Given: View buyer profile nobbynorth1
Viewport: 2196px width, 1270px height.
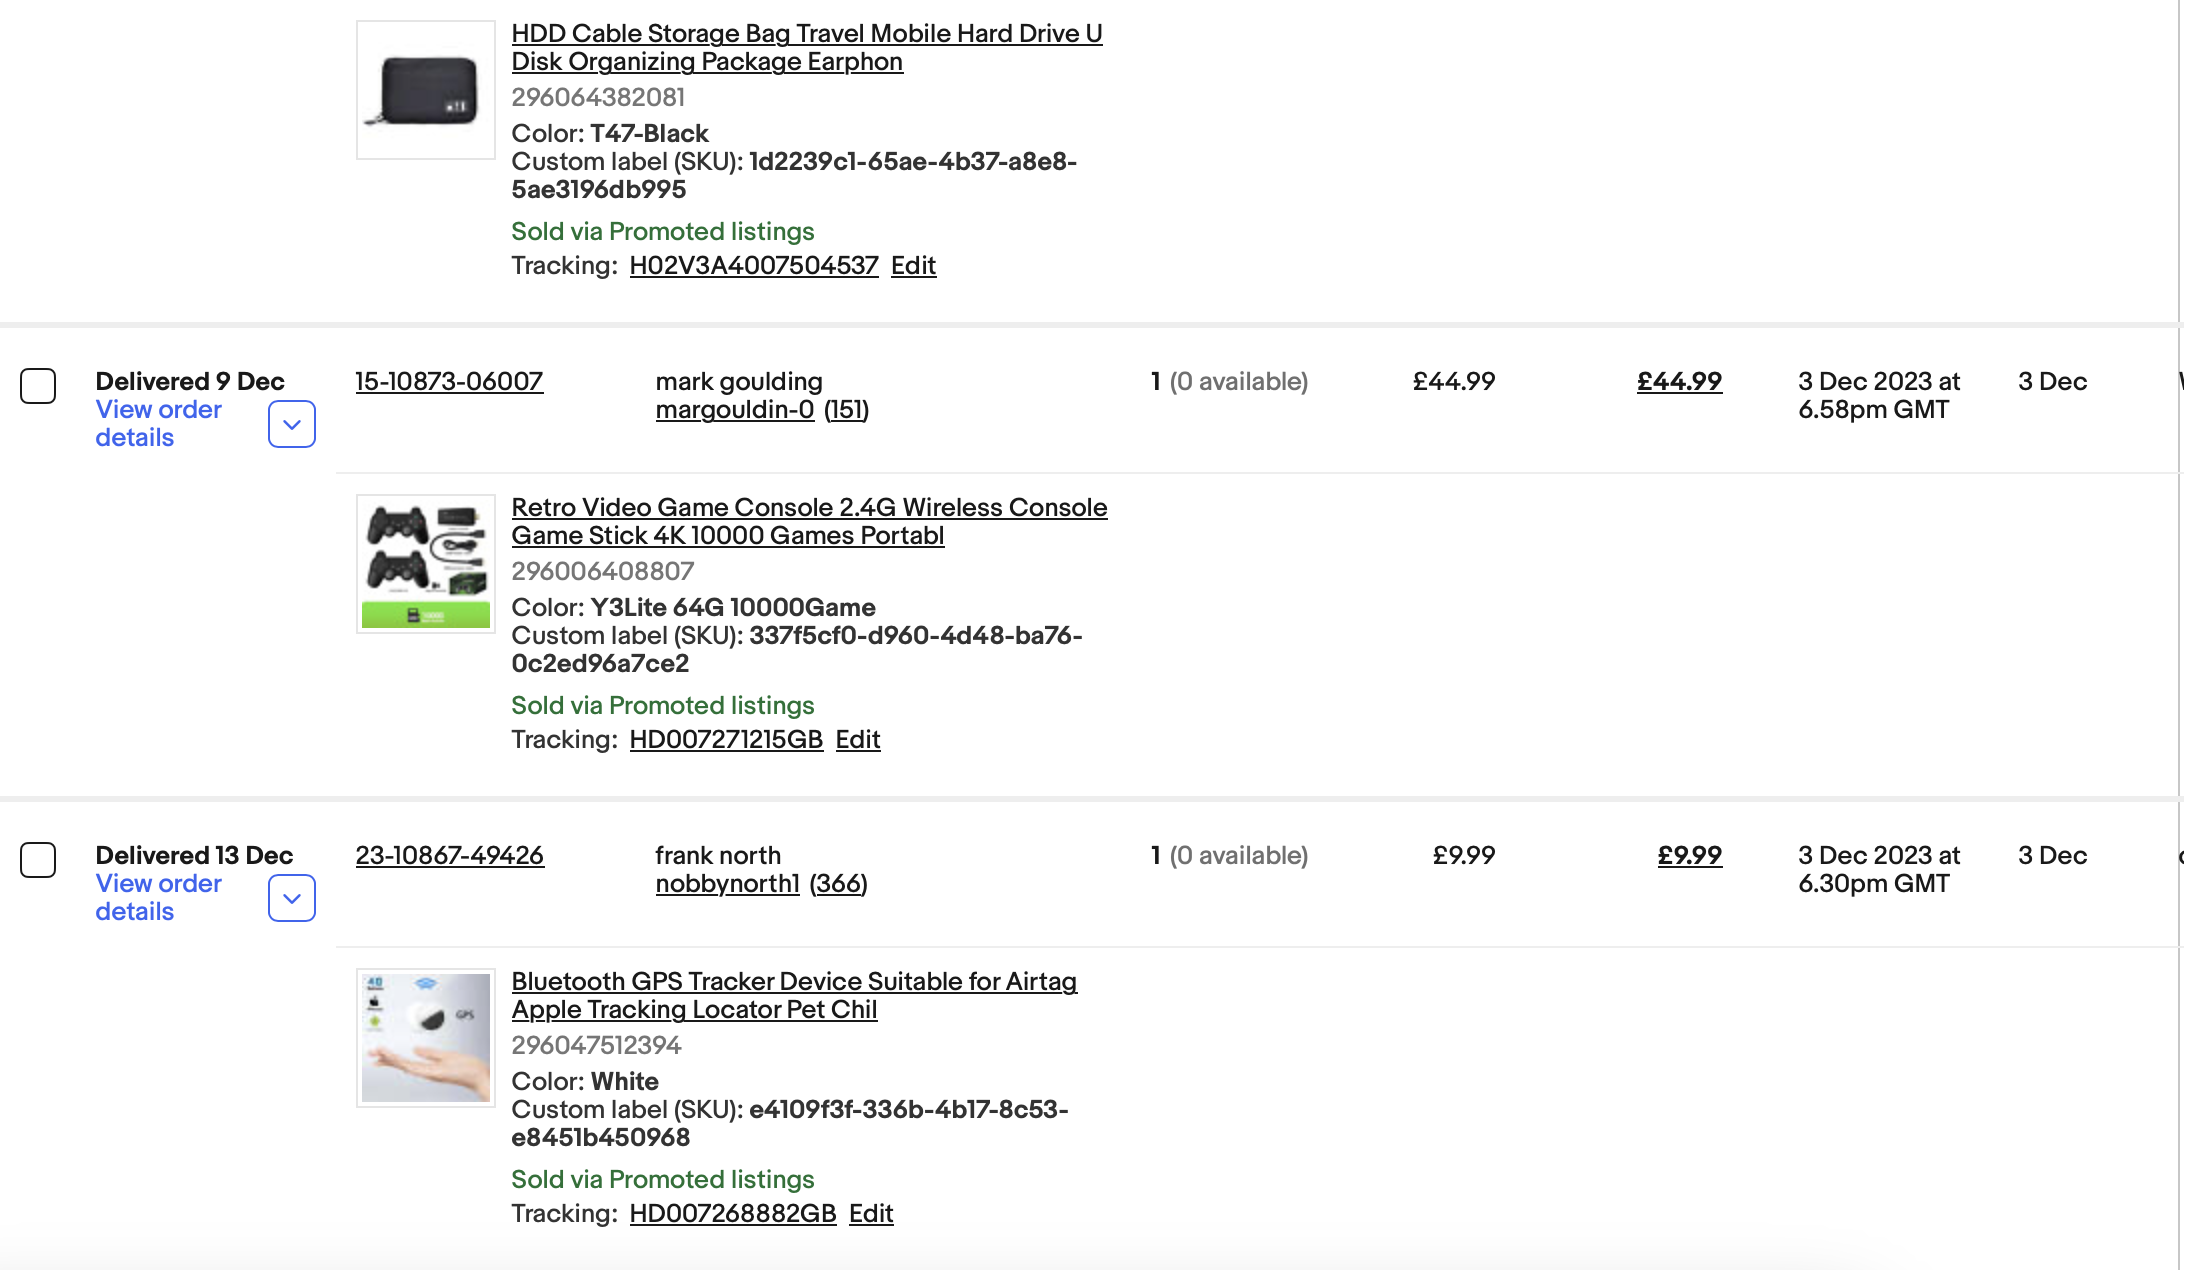Looking at the screenshot, I should [x=727, y=883].
